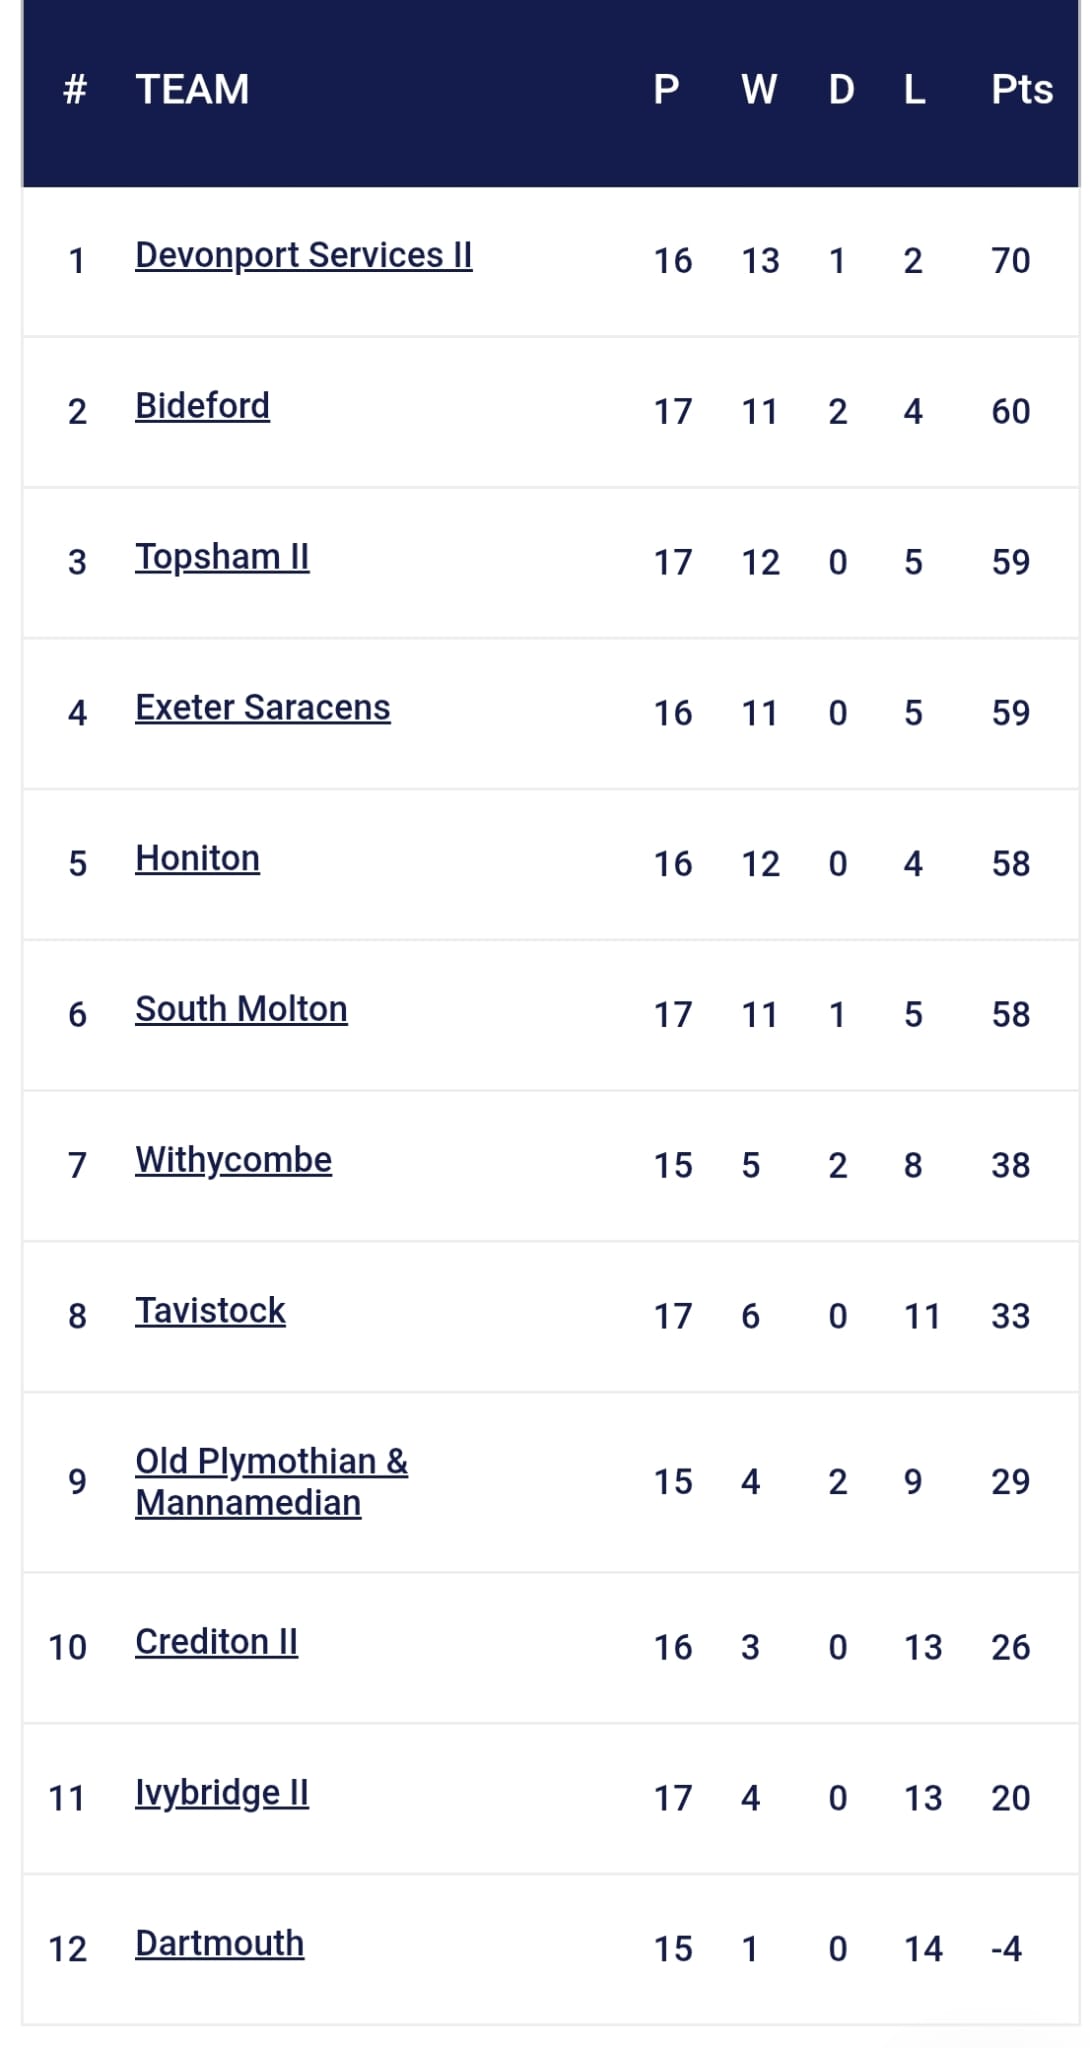Select the Tavistock team link
Viewport: 1090px width, 2048px height.
[210, 1311]
